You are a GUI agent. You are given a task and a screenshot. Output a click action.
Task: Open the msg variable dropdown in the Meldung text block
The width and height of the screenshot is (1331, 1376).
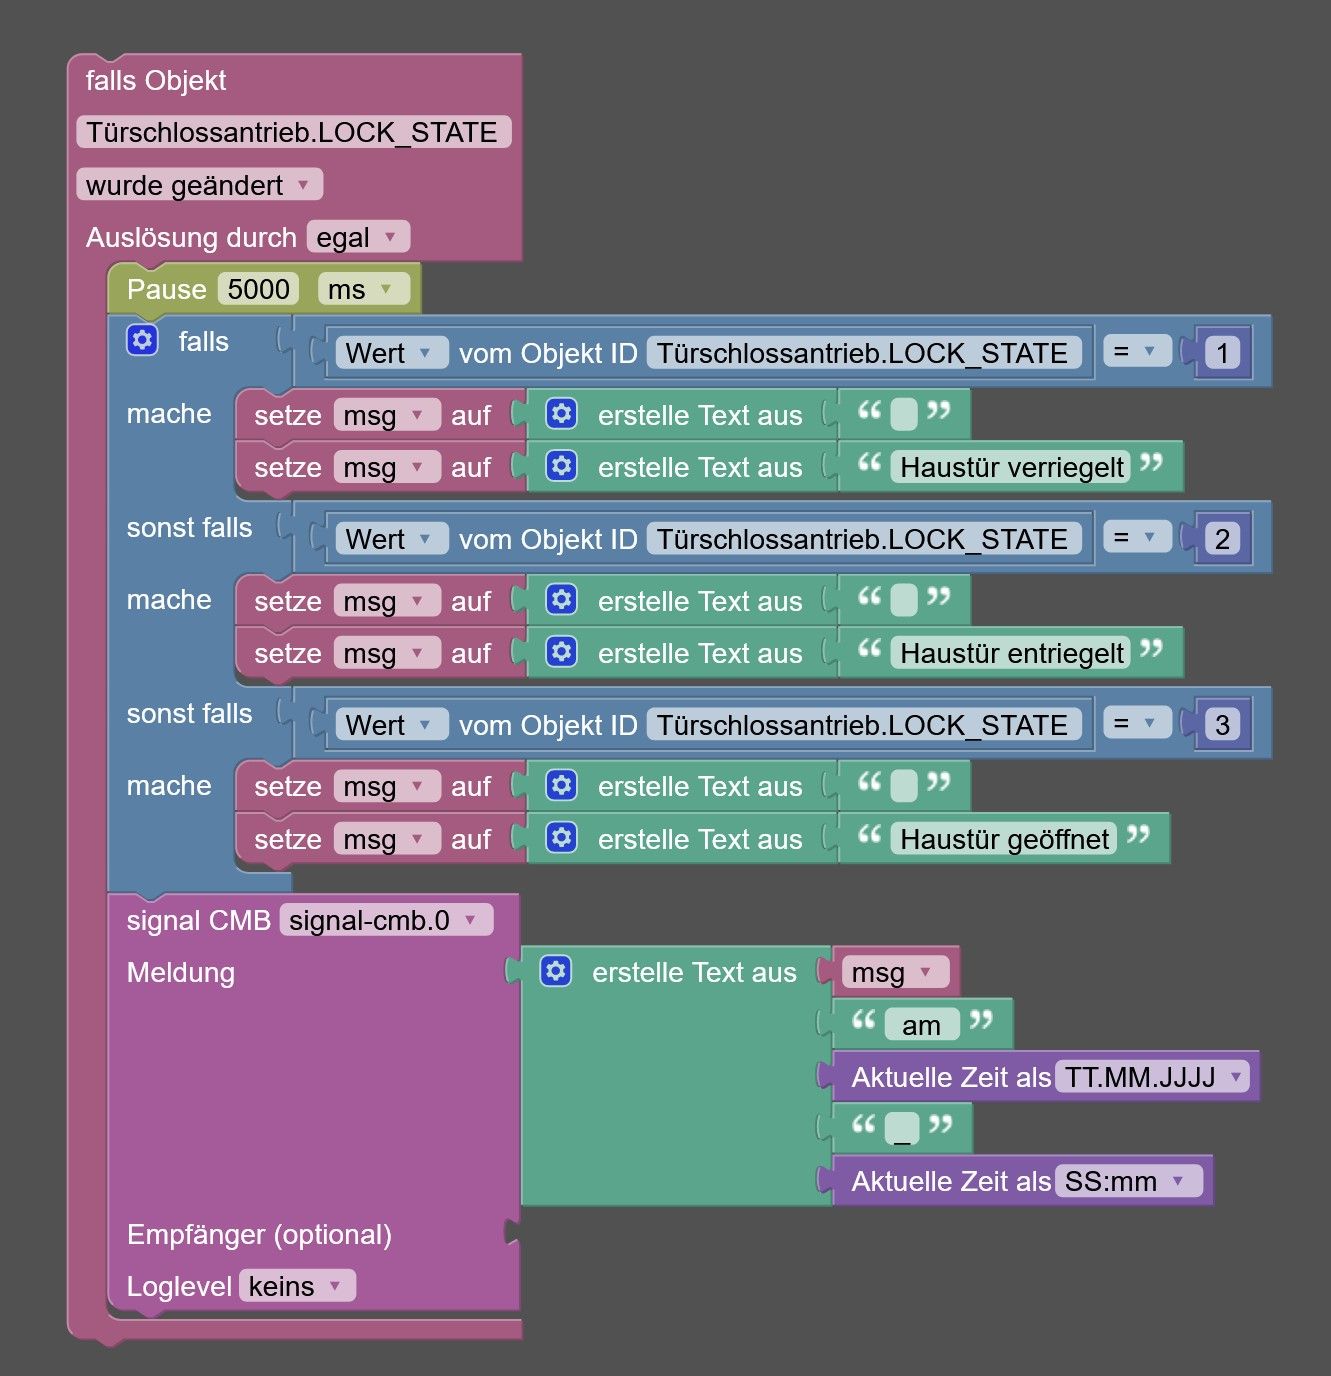click(894, 972)
